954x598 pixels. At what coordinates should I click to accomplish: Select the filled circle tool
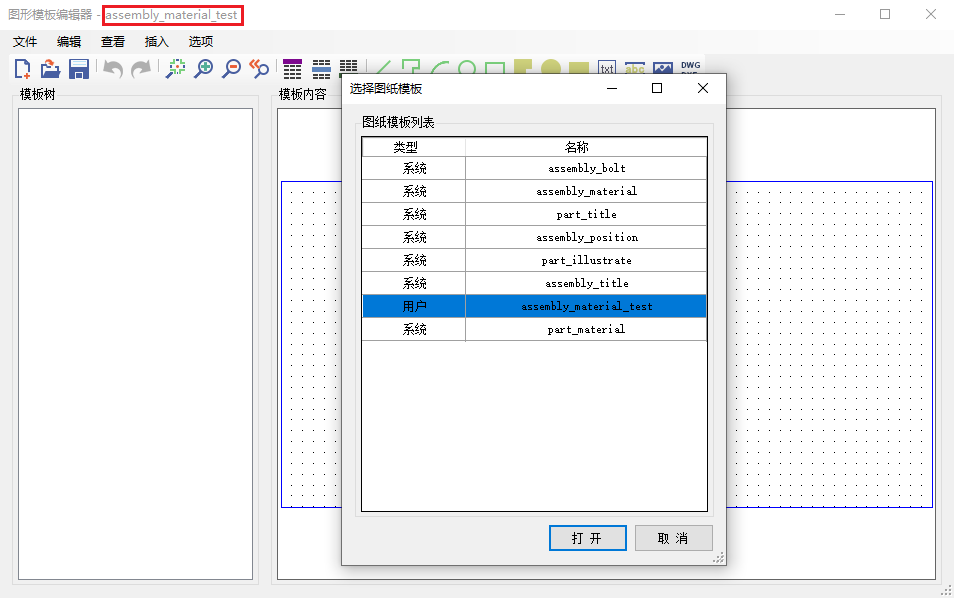click(551, 66)
